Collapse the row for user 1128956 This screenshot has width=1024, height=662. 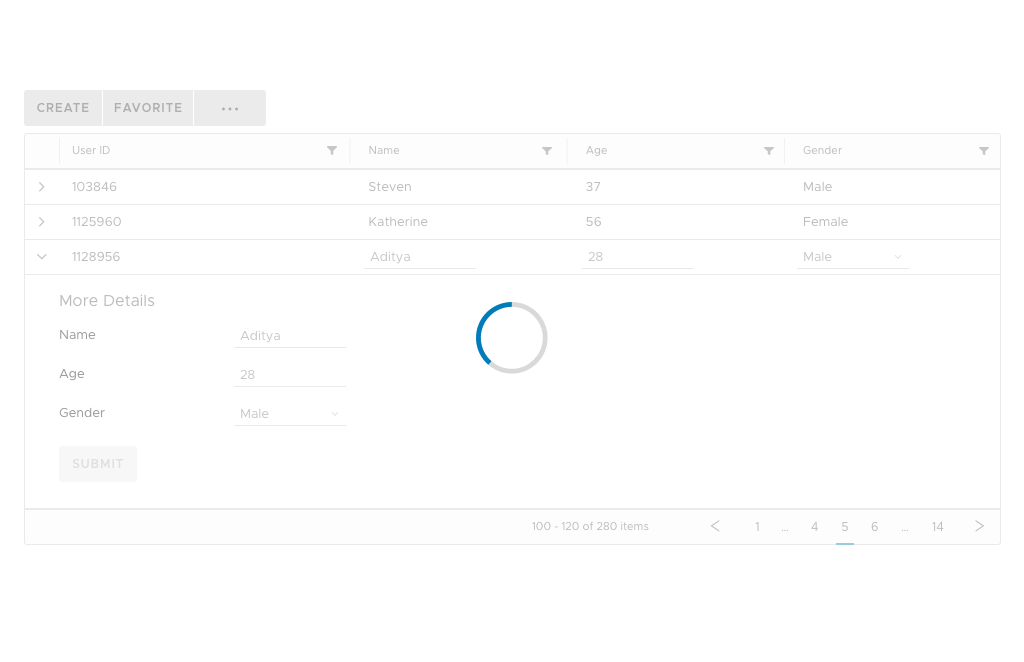coord(42,257)
